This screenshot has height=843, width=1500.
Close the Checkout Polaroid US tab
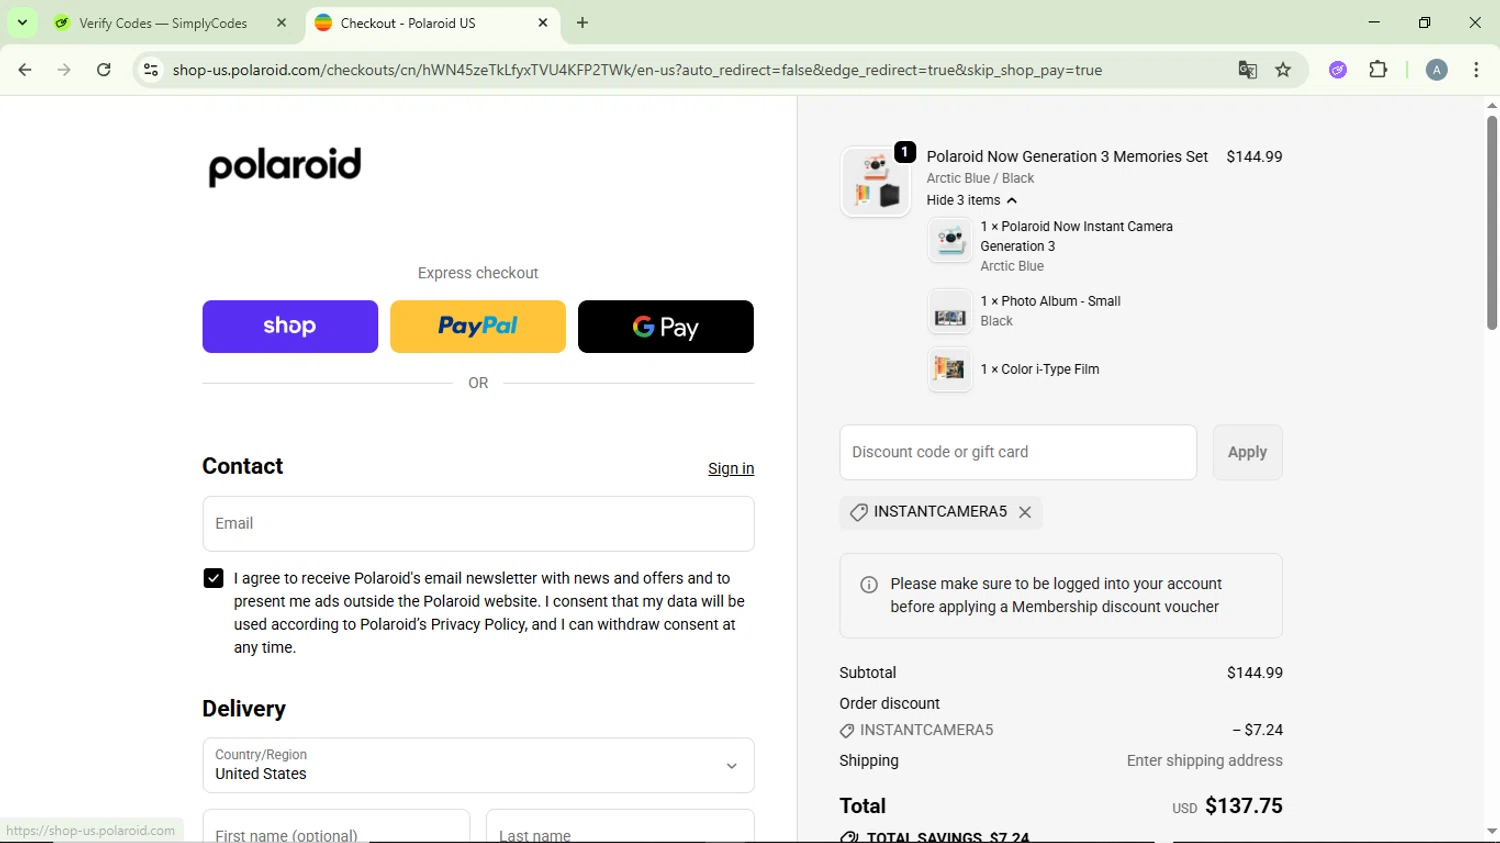(543, 23)
